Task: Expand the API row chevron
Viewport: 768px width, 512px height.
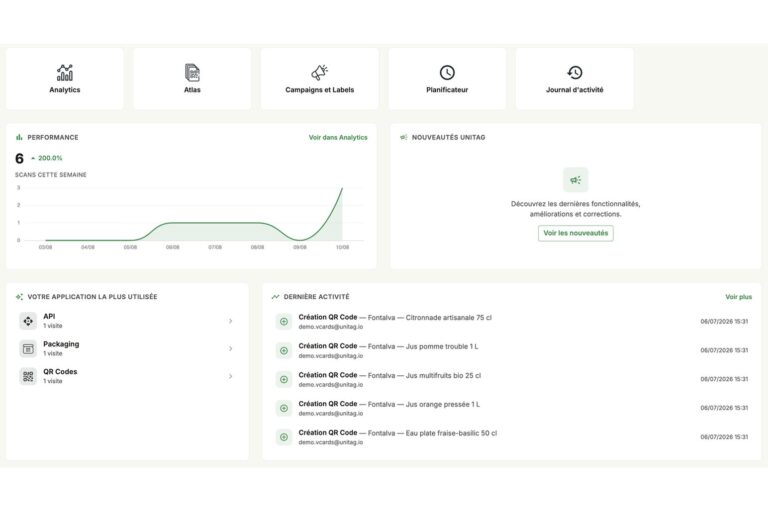Action: [230, 321]
